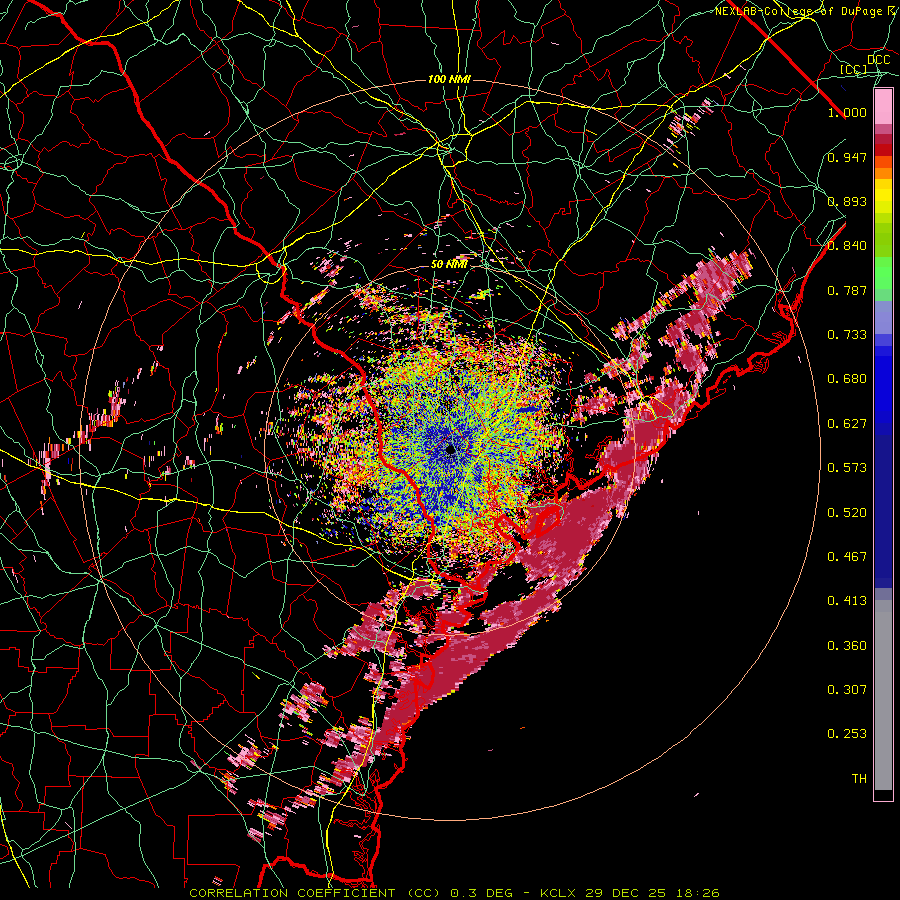The width and height of the screenshot is (900, 900).
Task: Click the 0.680 legend value
Action: click(847, 379)
